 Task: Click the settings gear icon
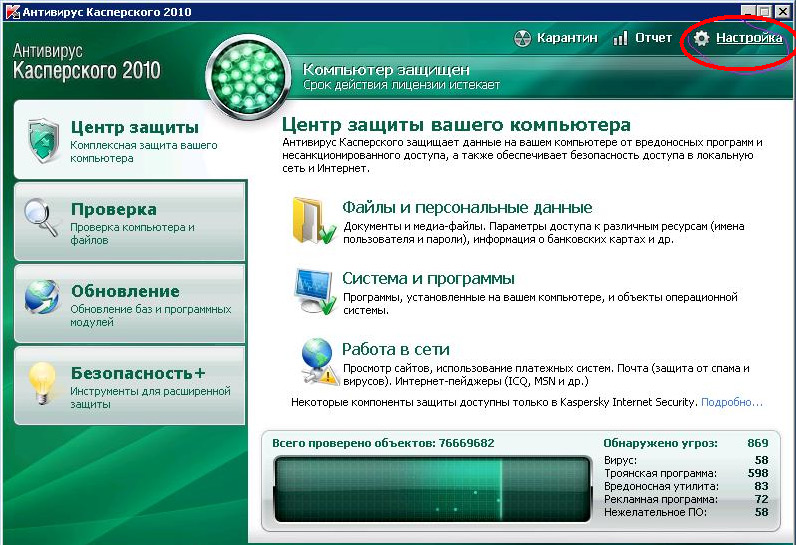pyautogui.click(x=701, y=38)
